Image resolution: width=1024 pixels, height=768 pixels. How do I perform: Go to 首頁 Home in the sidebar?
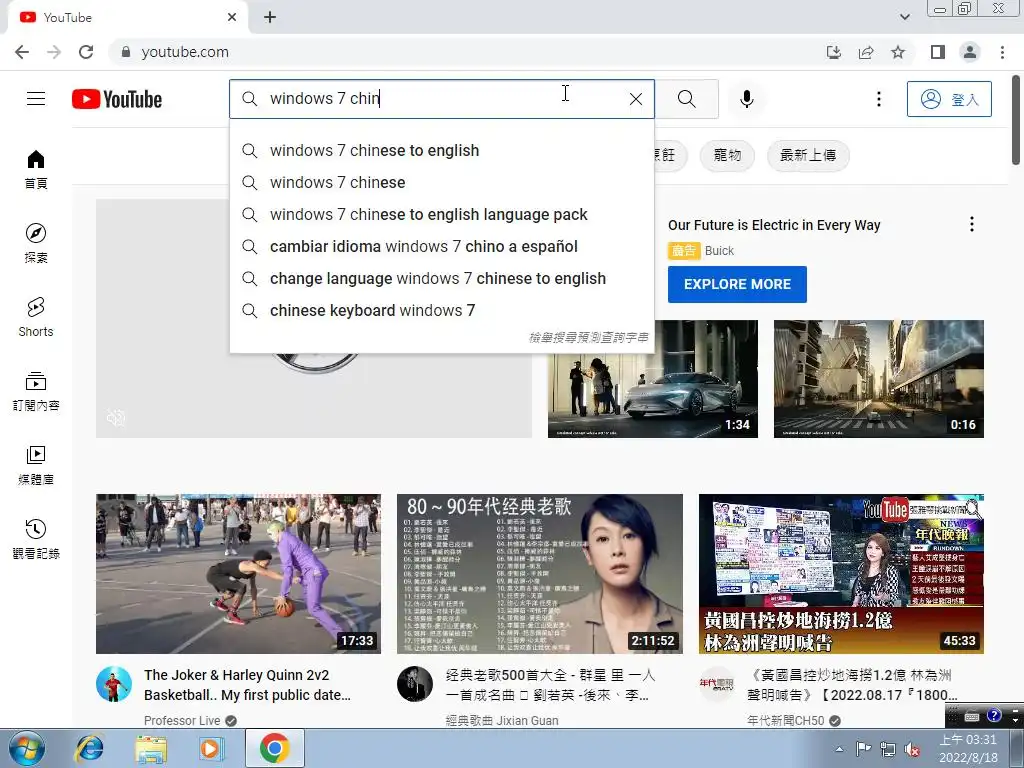coord(36,169)
